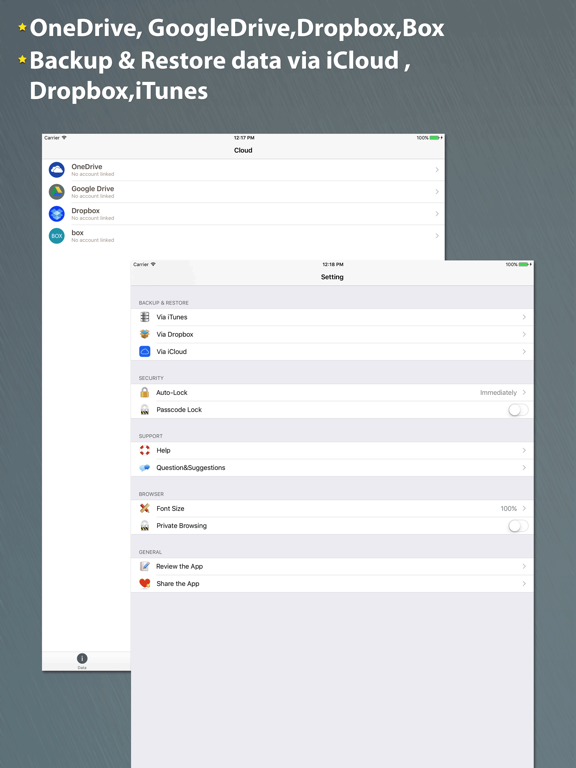The height and width of the screenshot is (768, 576).
Task: Click the 12:17 PM clock in Cloud
Action: click(x=244, y=138)
